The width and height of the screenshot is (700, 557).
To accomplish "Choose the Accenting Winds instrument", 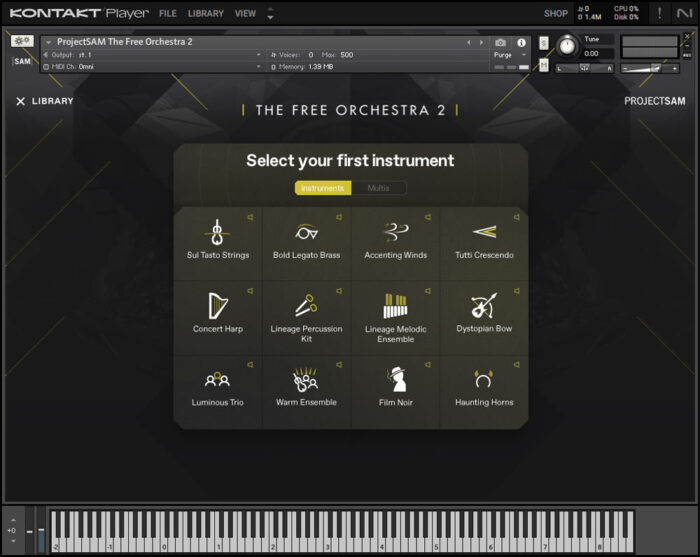I will 396,243.
